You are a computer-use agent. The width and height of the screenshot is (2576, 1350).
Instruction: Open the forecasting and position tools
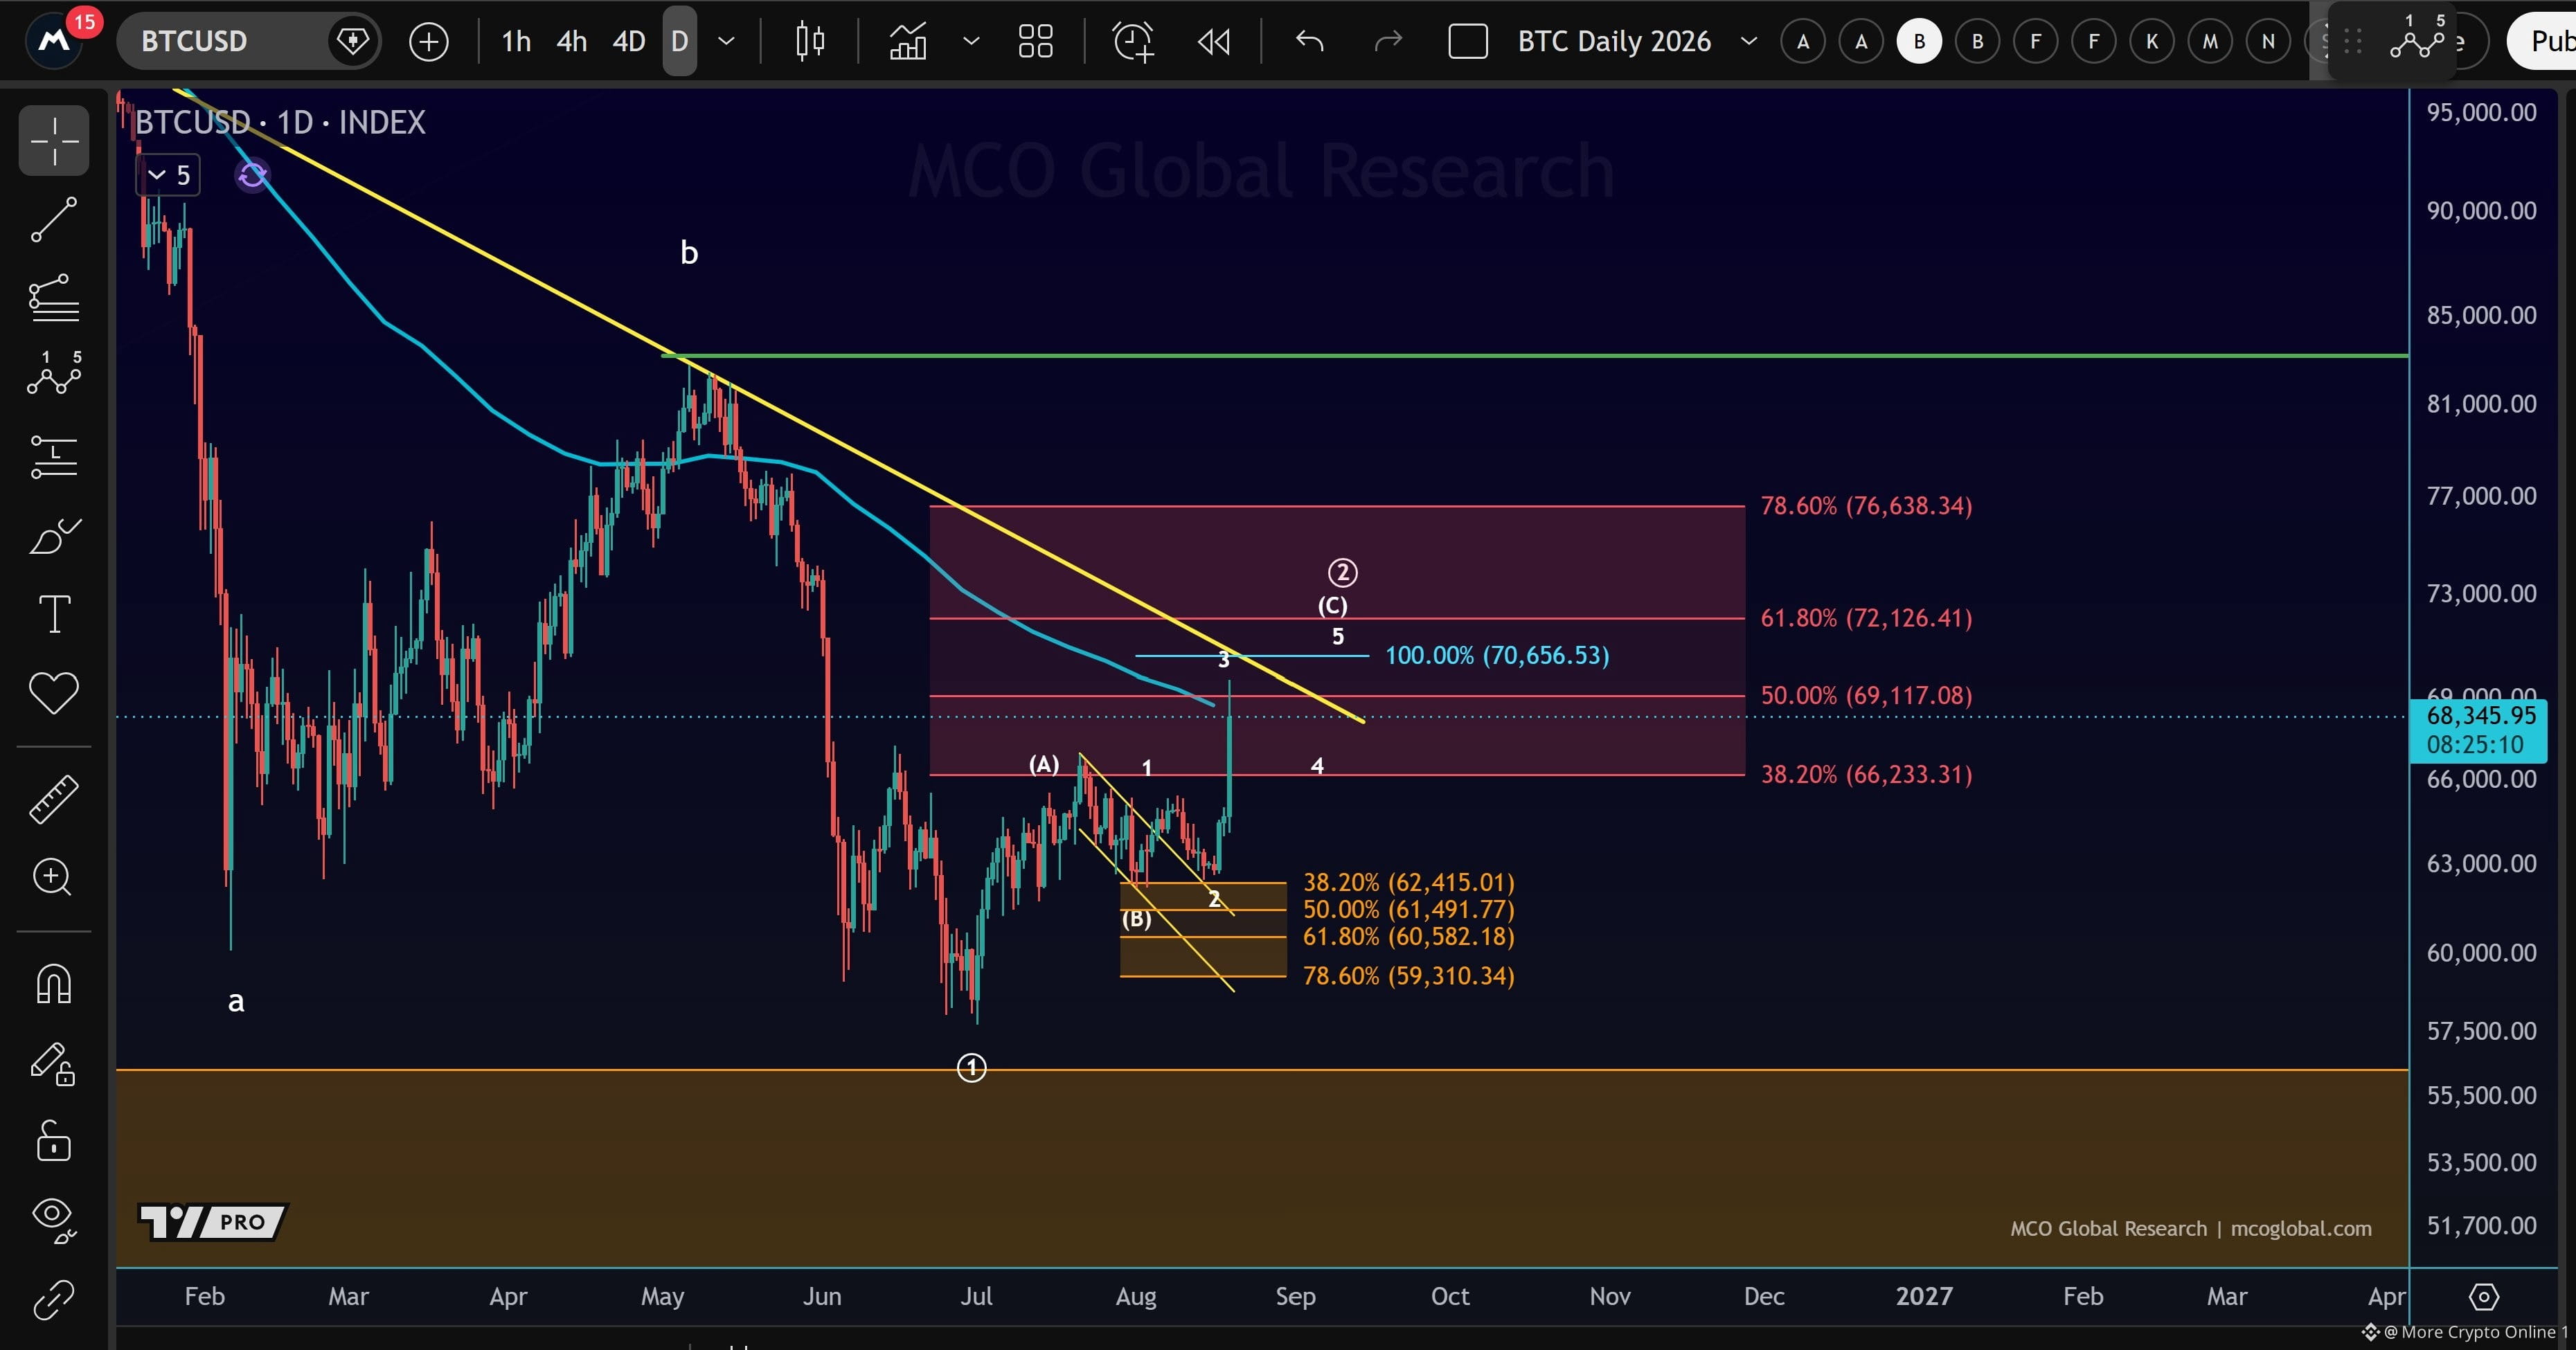pos(54,456)
